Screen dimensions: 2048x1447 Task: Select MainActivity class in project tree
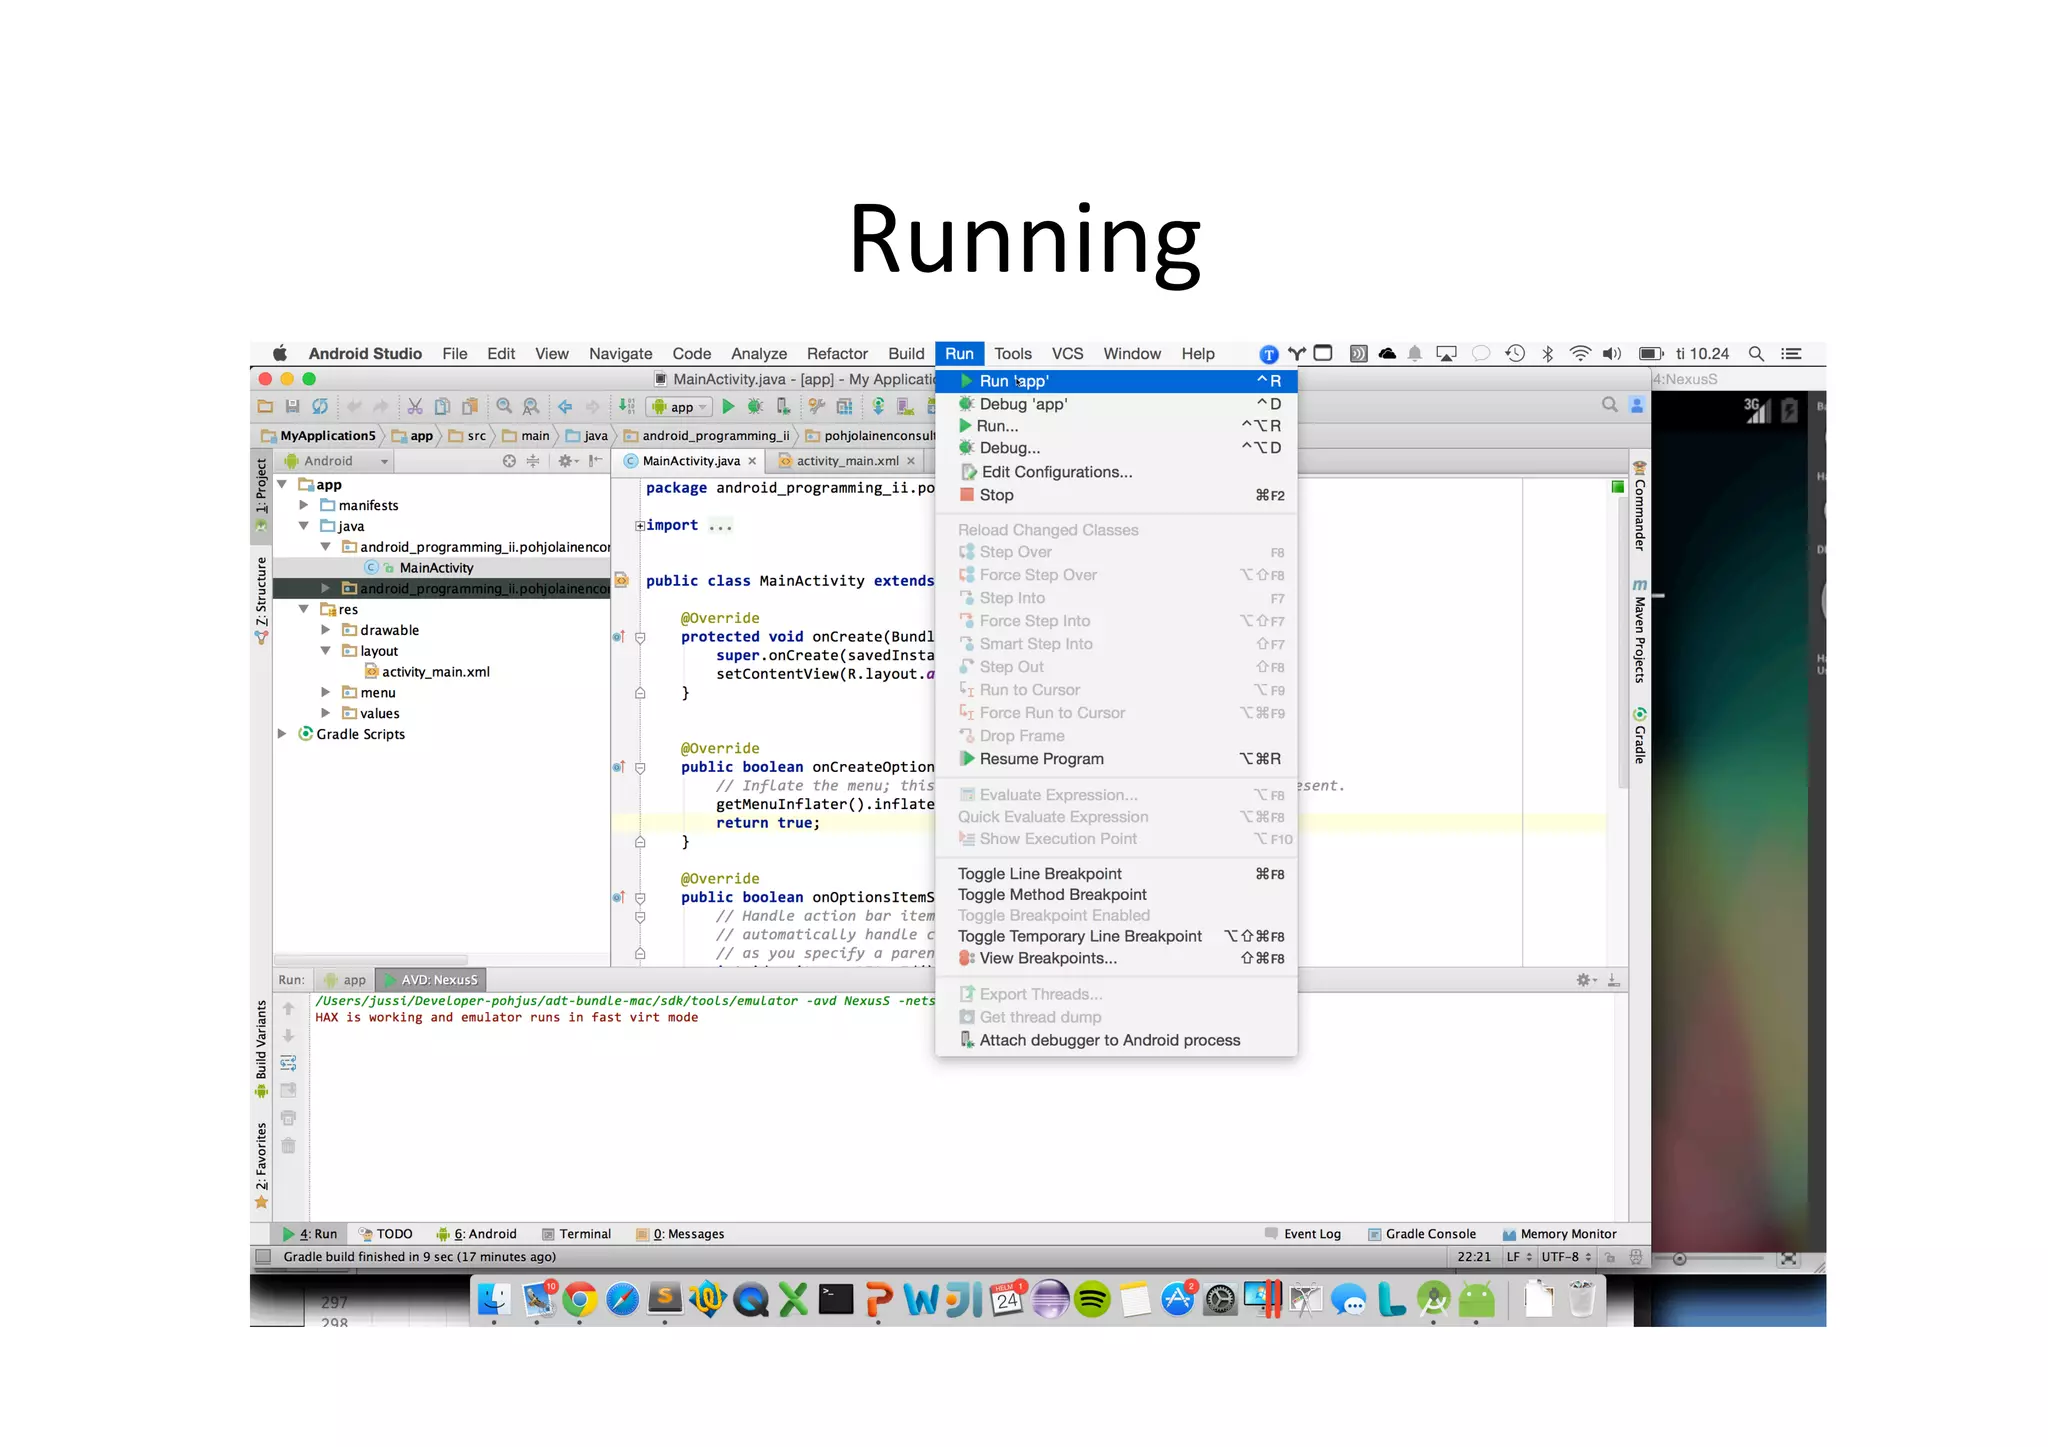point(436,568)
